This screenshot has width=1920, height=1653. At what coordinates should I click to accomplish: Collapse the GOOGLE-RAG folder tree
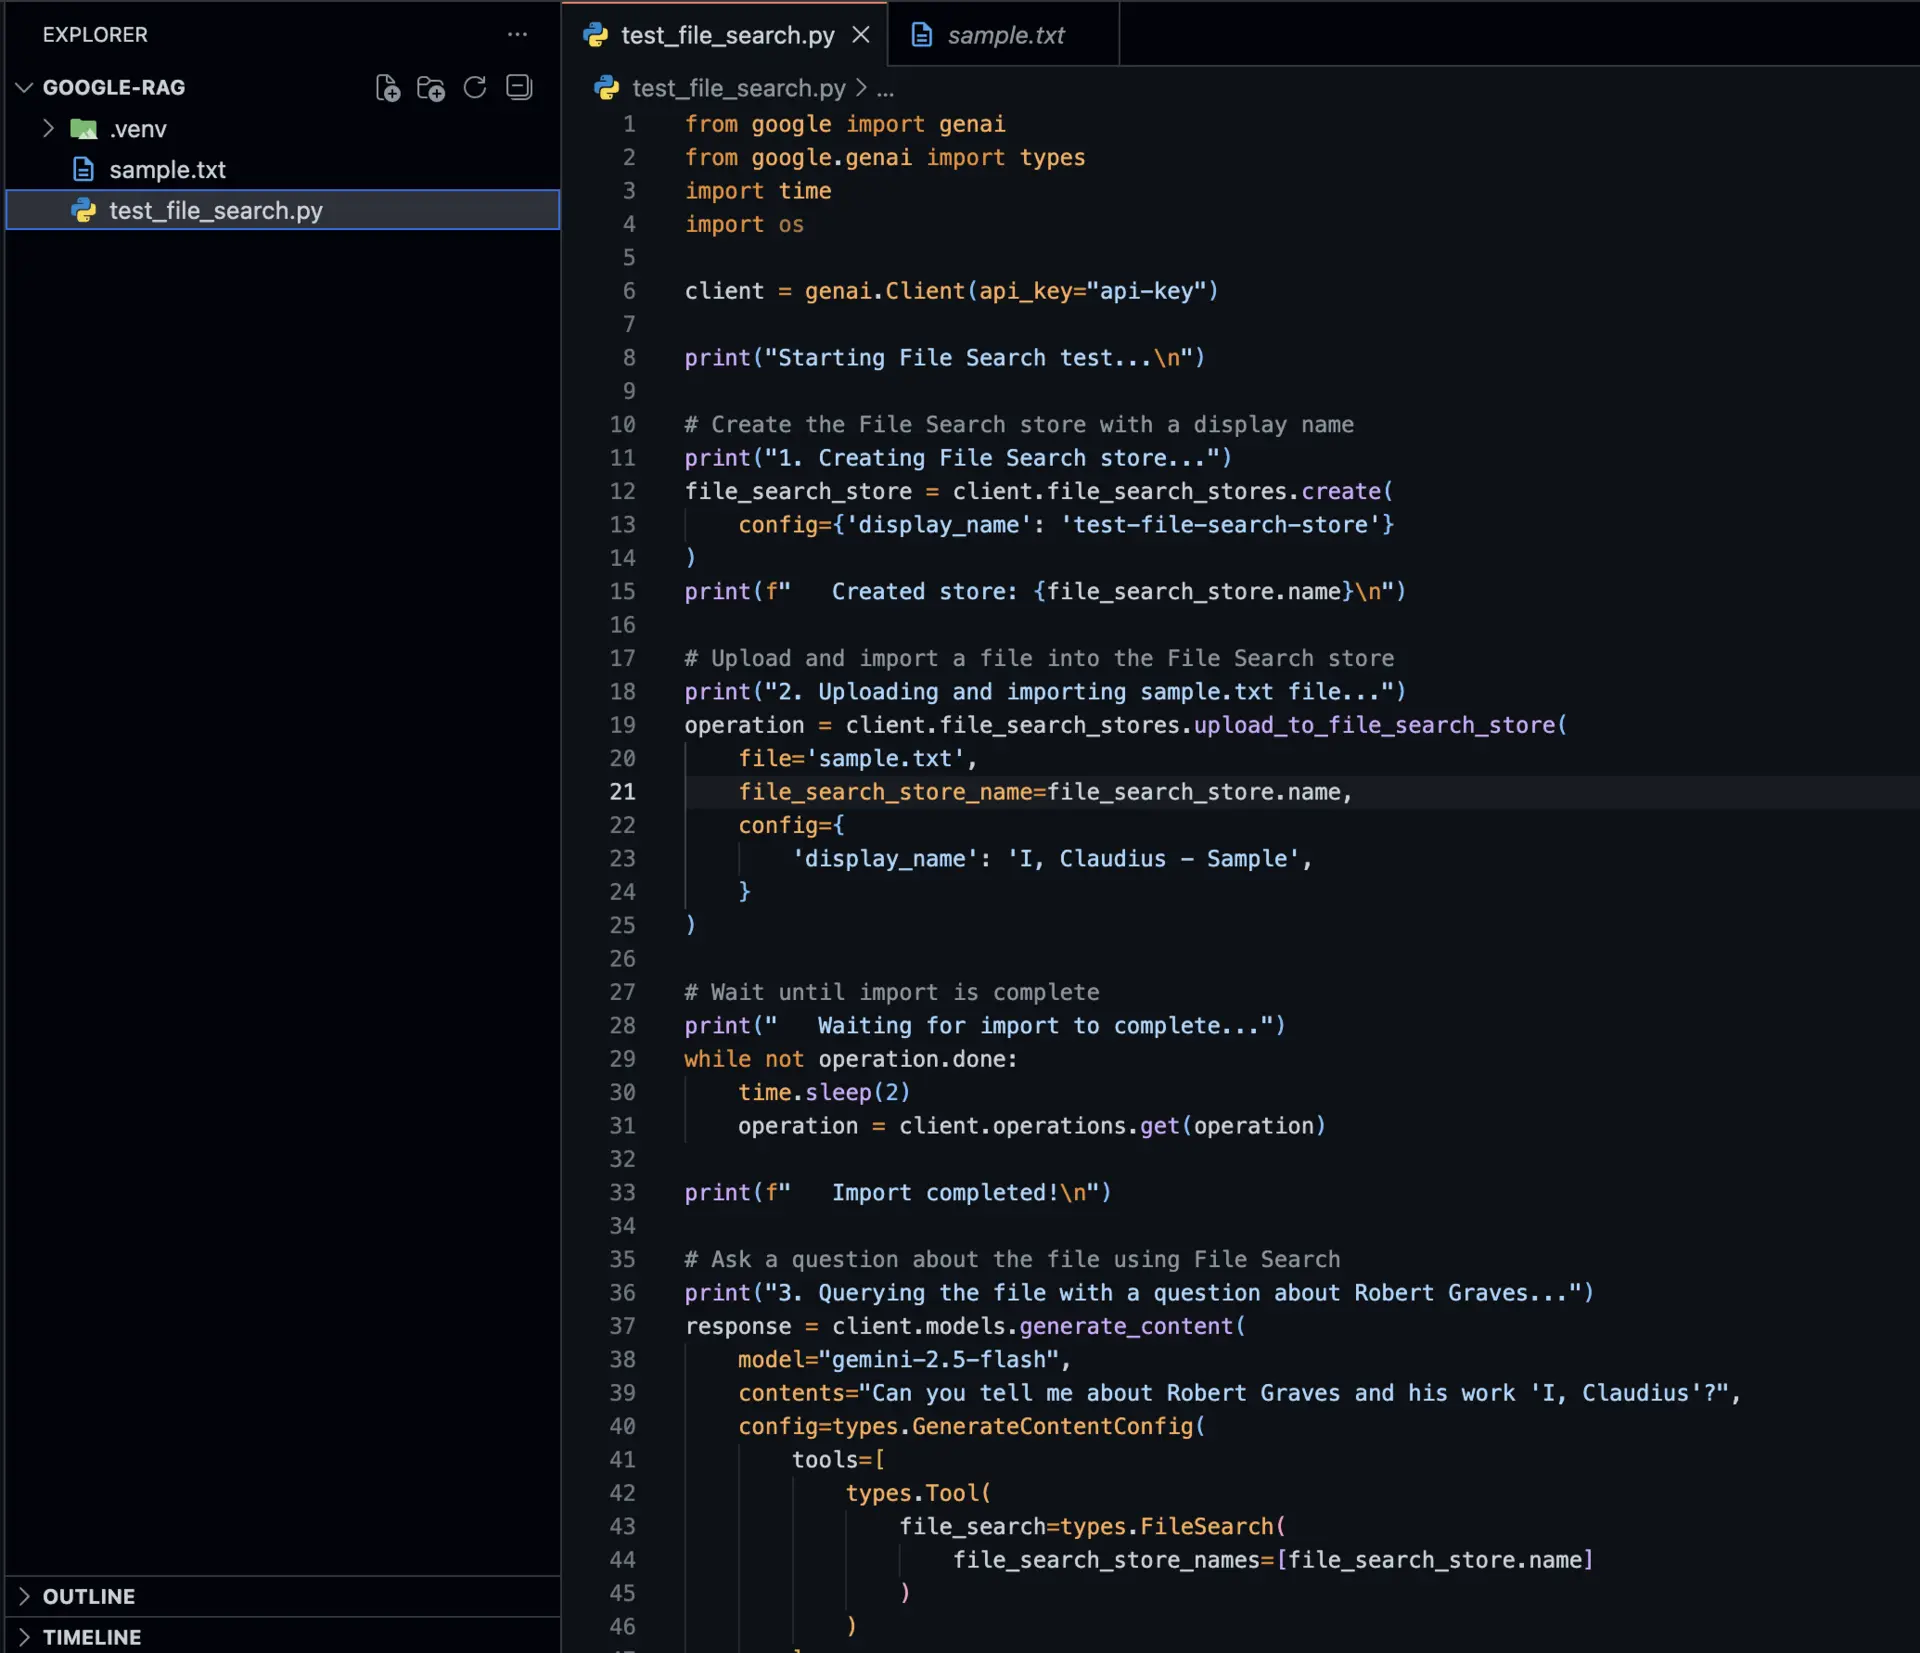(22, 87)
